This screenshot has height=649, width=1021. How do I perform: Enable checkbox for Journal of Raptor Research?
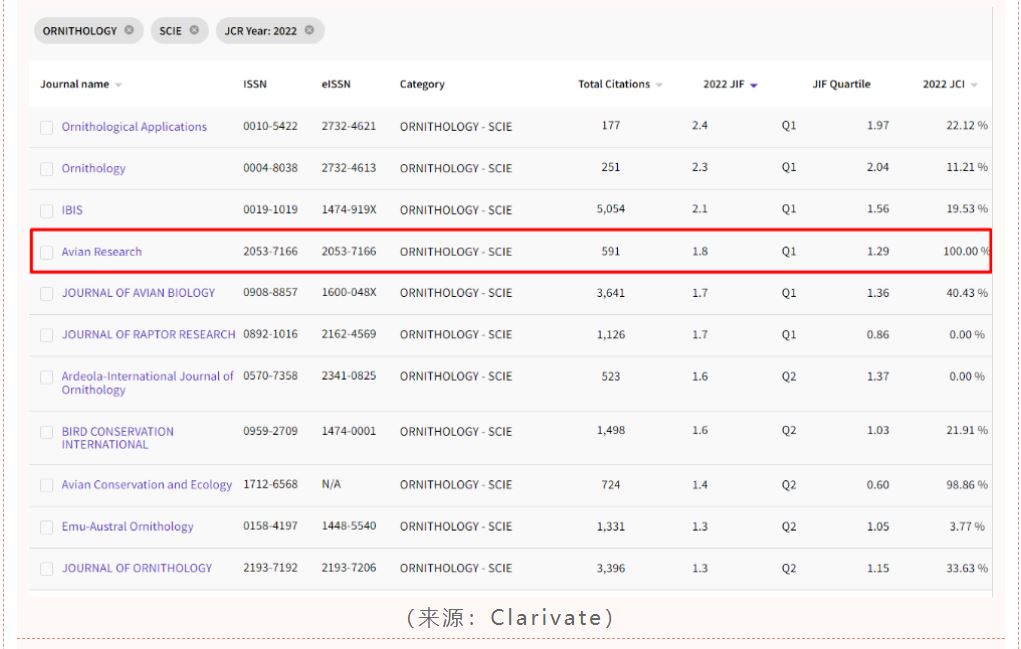tap(47, 335)
